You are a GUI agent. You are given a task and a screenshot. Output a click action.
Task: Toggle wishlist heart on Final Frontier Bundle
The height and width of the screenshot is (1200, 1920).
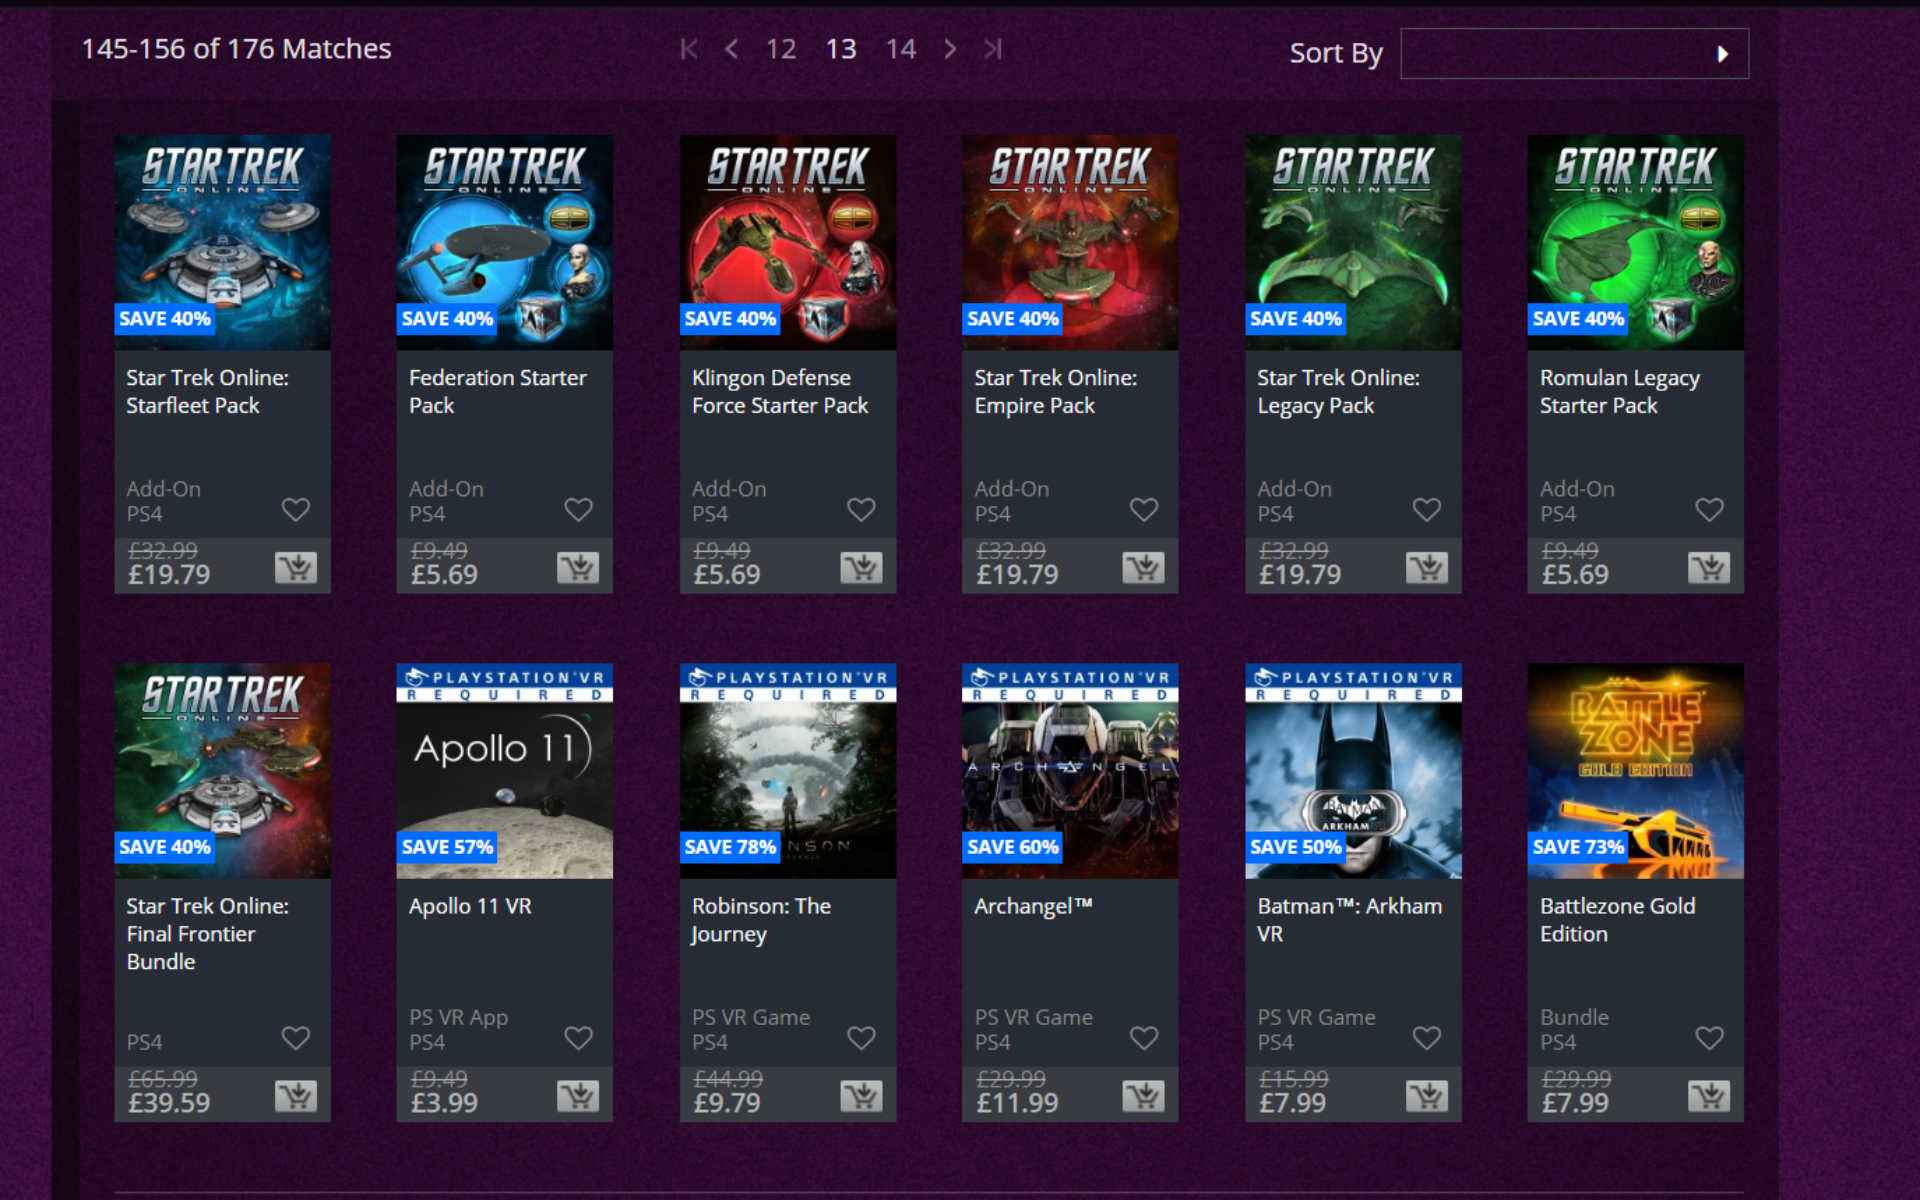click(x=295, y=1038)
